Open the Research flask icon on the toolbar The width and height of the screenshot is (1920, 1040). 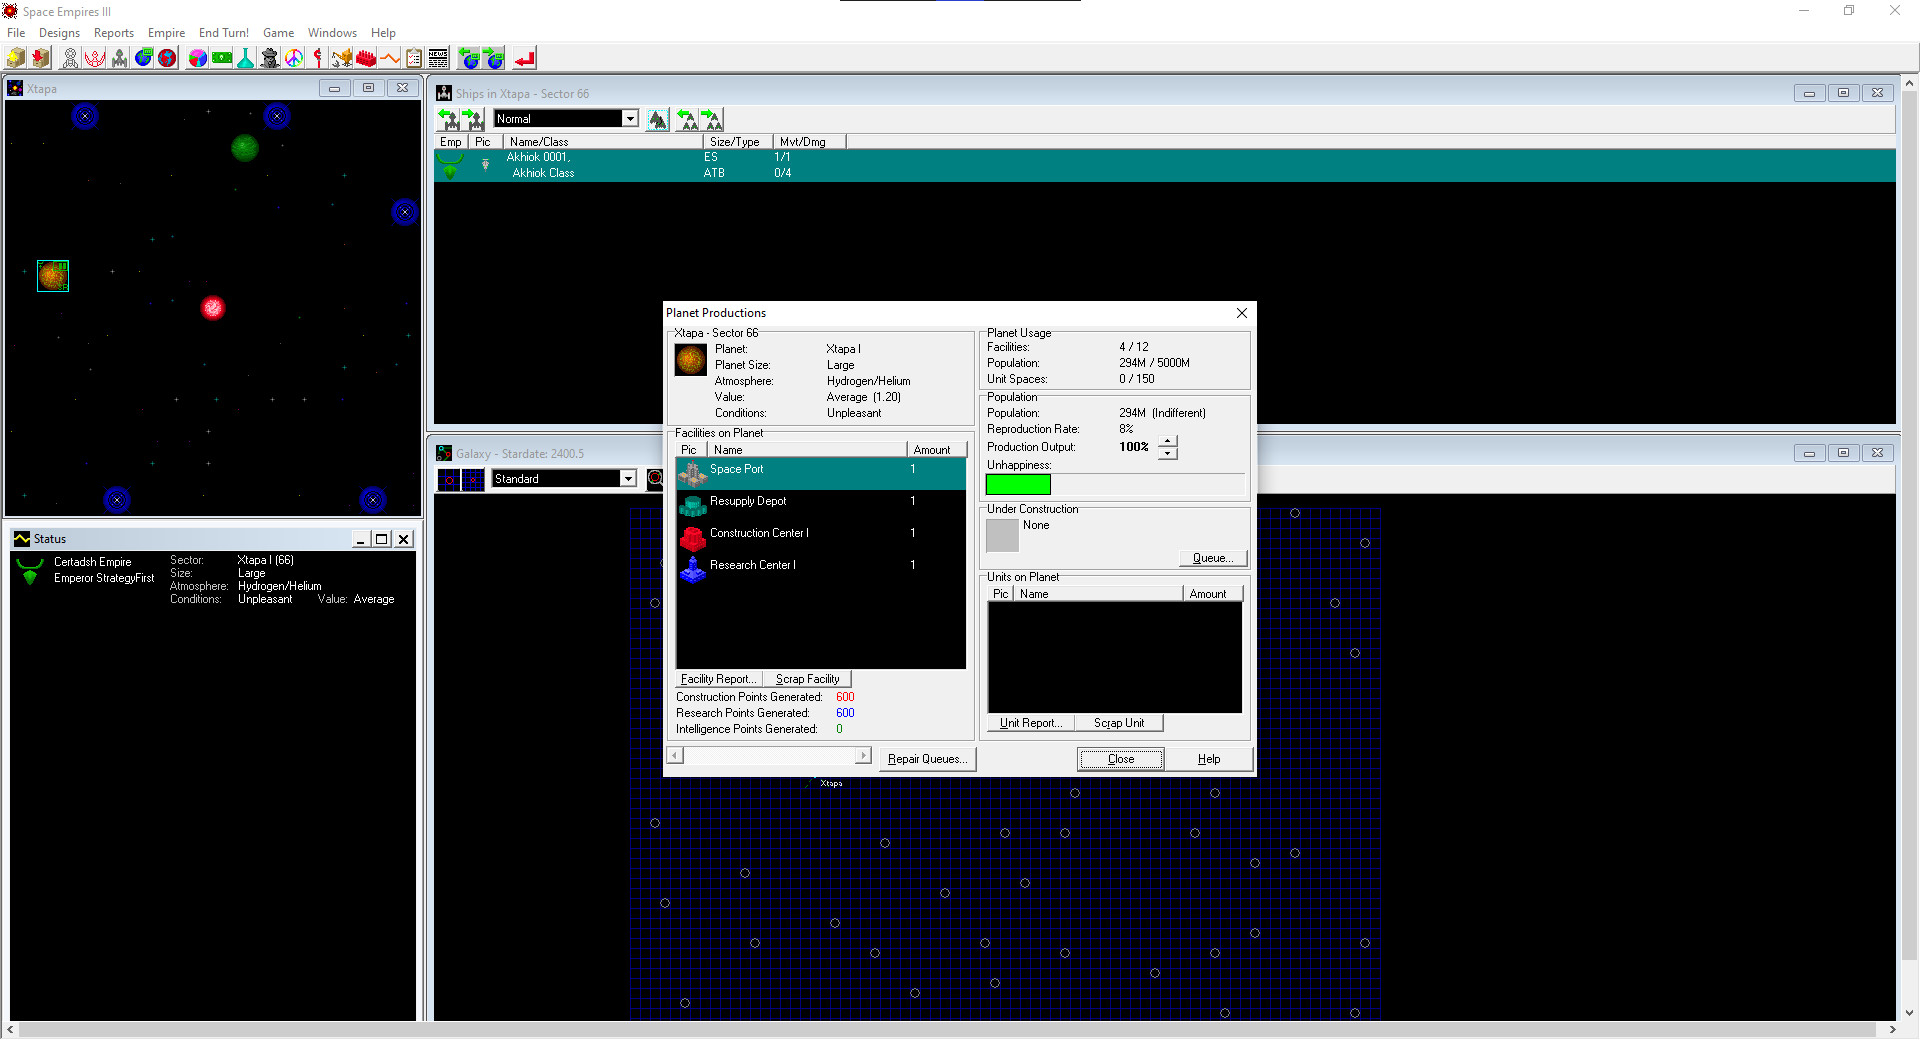click(x=245, y=57)
